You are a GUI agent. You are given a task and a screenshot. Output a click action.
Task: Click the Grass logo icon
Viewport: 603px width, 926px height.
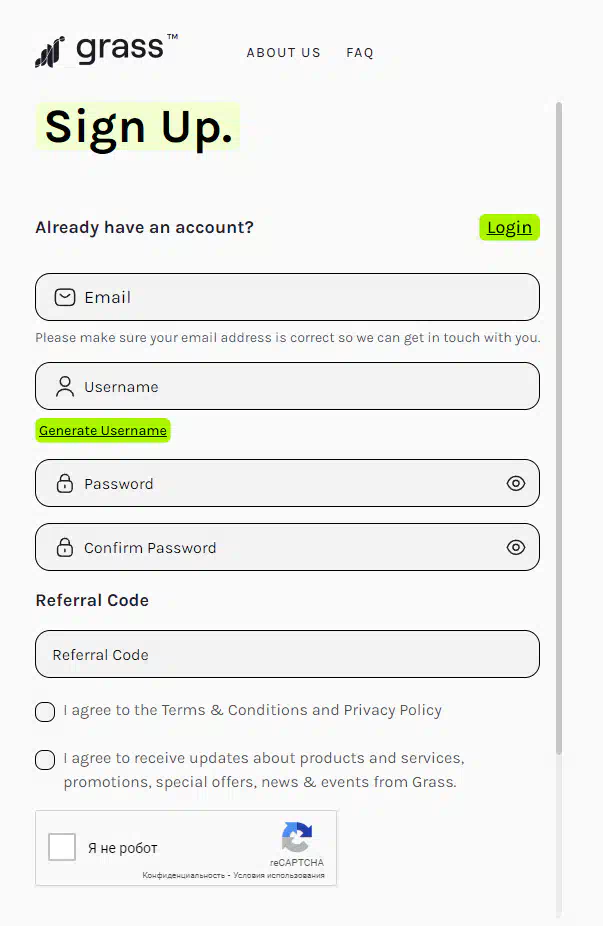coord(50,51)
